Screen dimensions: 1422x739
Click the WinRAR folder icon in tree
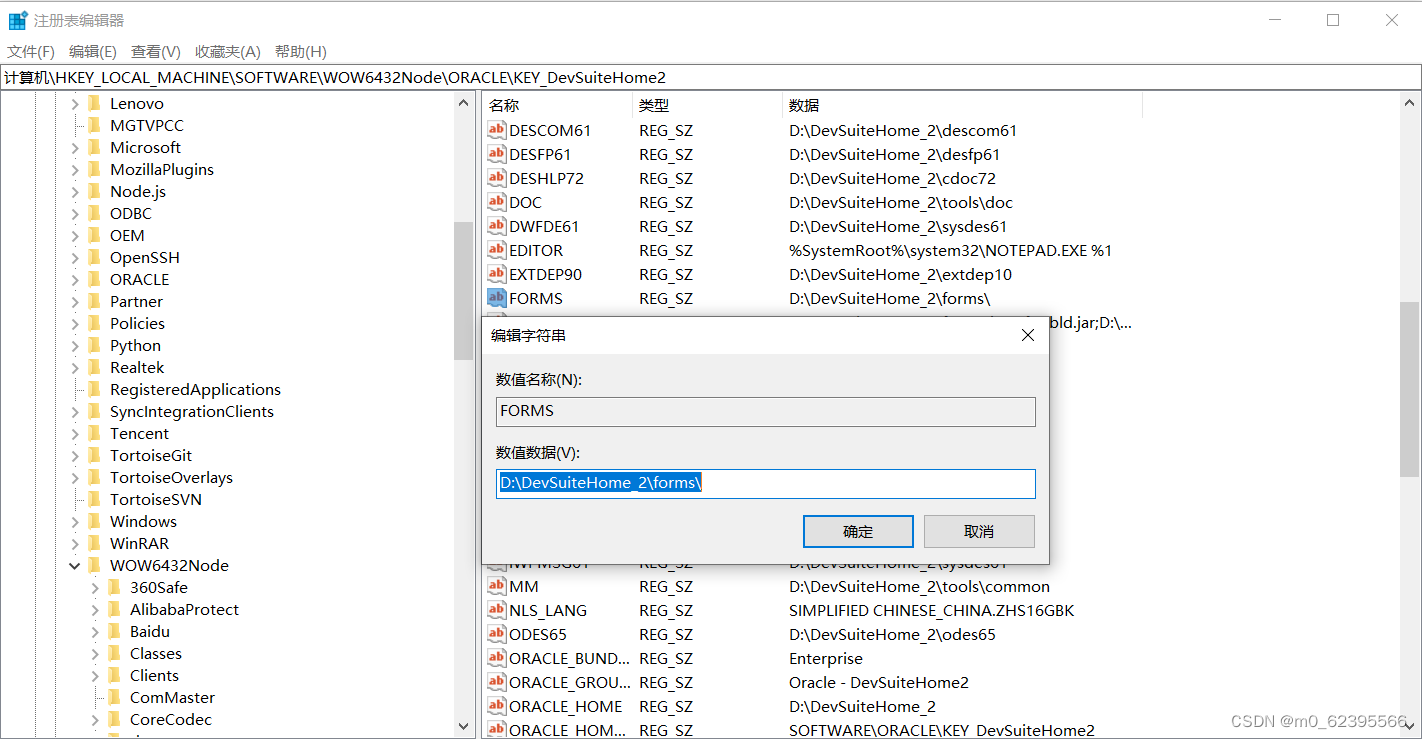pos(94,543)
